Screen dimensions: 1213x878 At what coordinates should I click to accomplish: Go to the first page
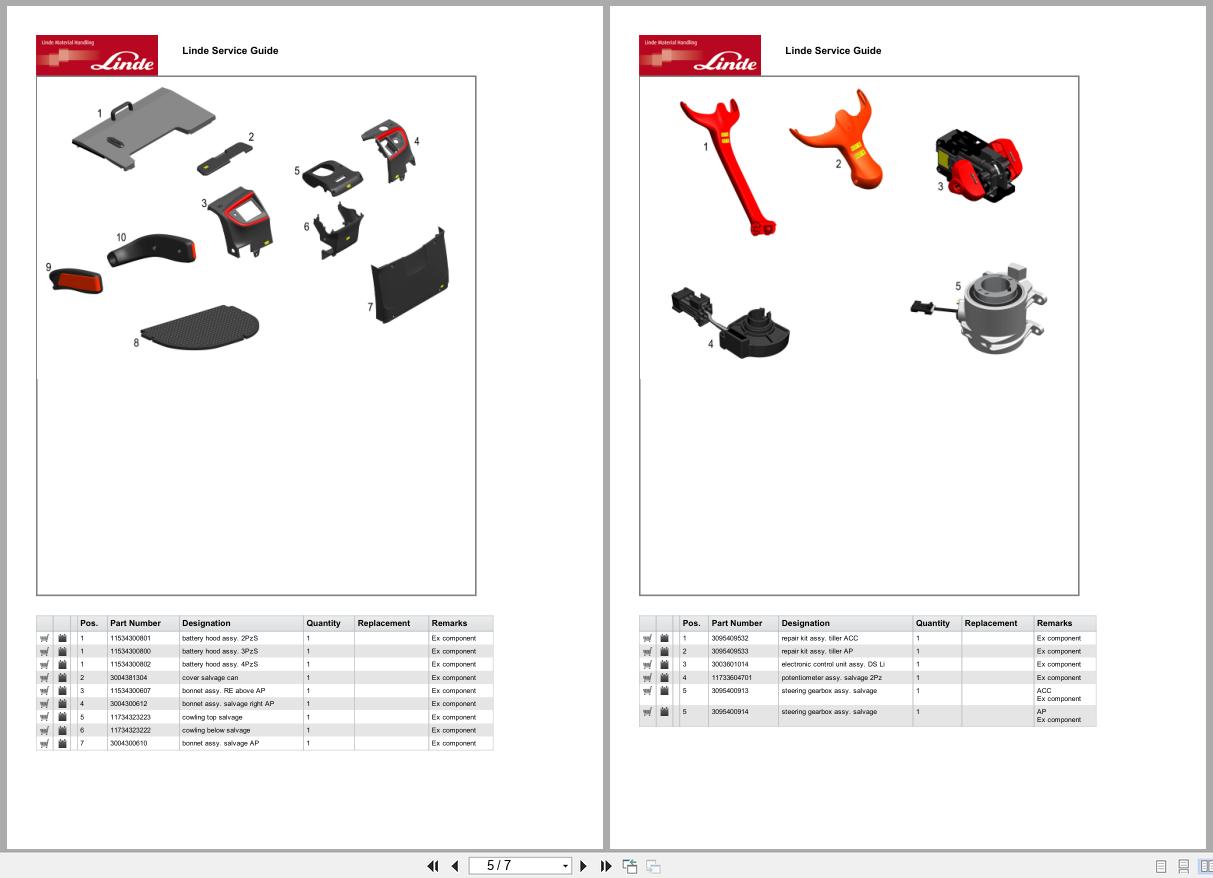point(433,866)
